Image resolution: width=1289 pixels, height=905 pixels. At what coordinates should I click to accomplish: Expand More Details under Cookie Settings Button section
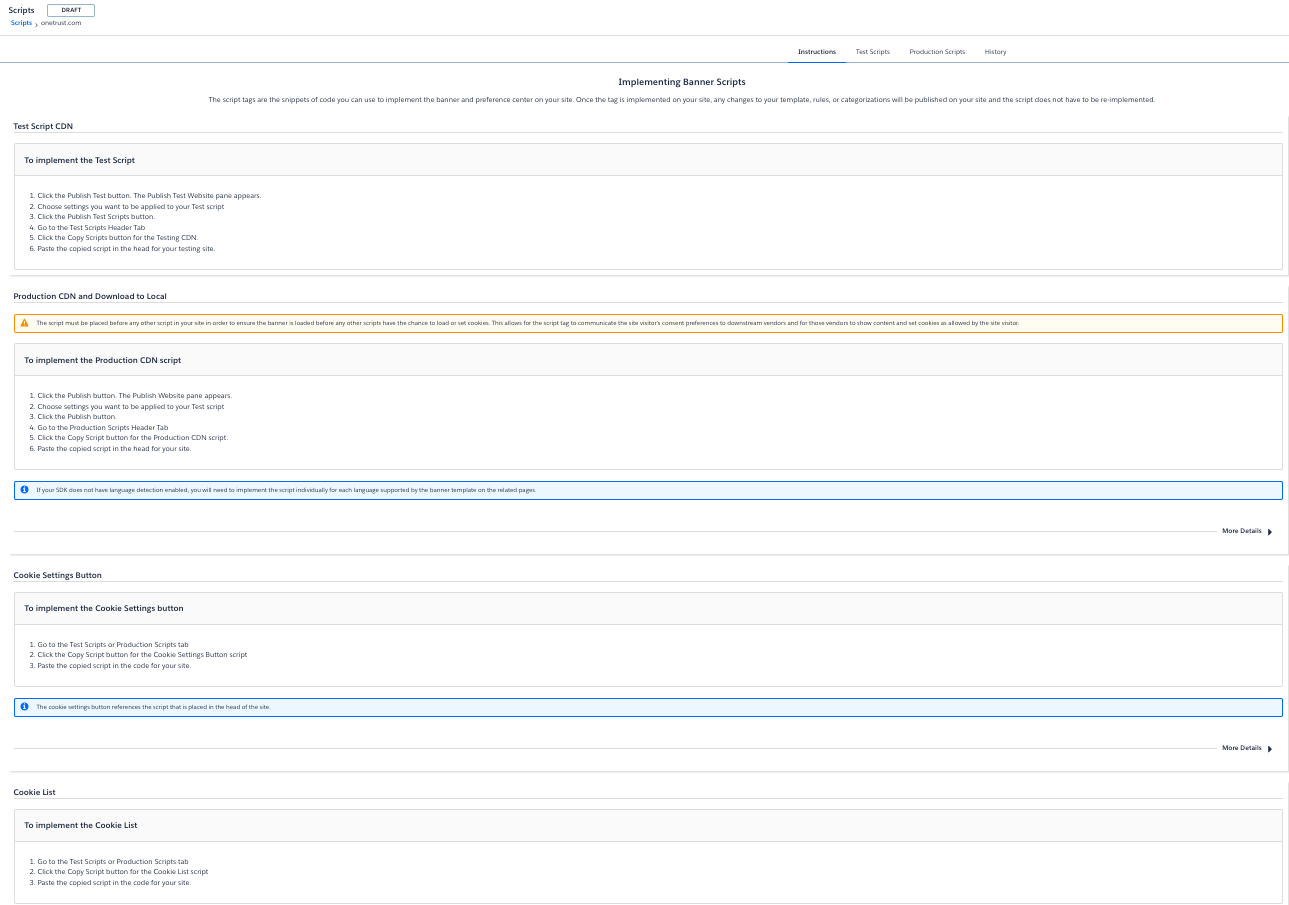point(1246,748)
